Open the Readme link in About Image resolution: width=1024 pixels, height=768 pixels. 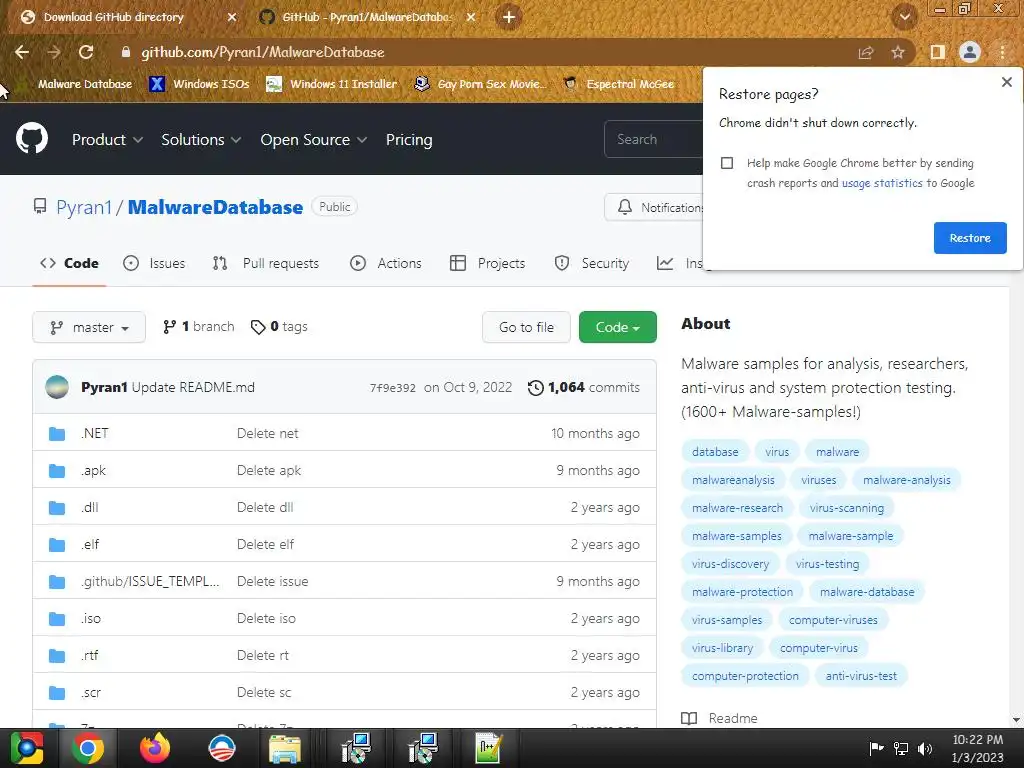point(720,718)
